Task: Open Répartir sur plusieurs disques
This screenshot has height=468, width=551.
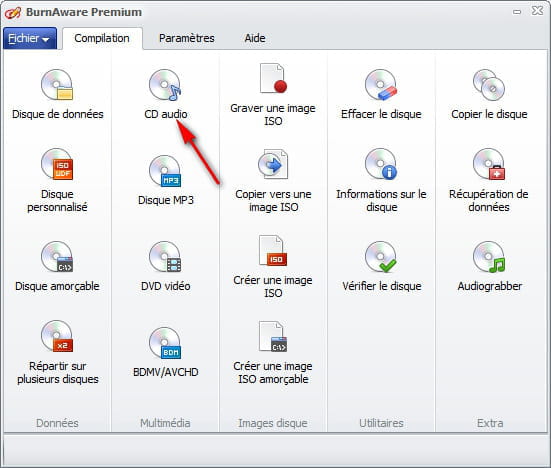Action: coord(57,352)
